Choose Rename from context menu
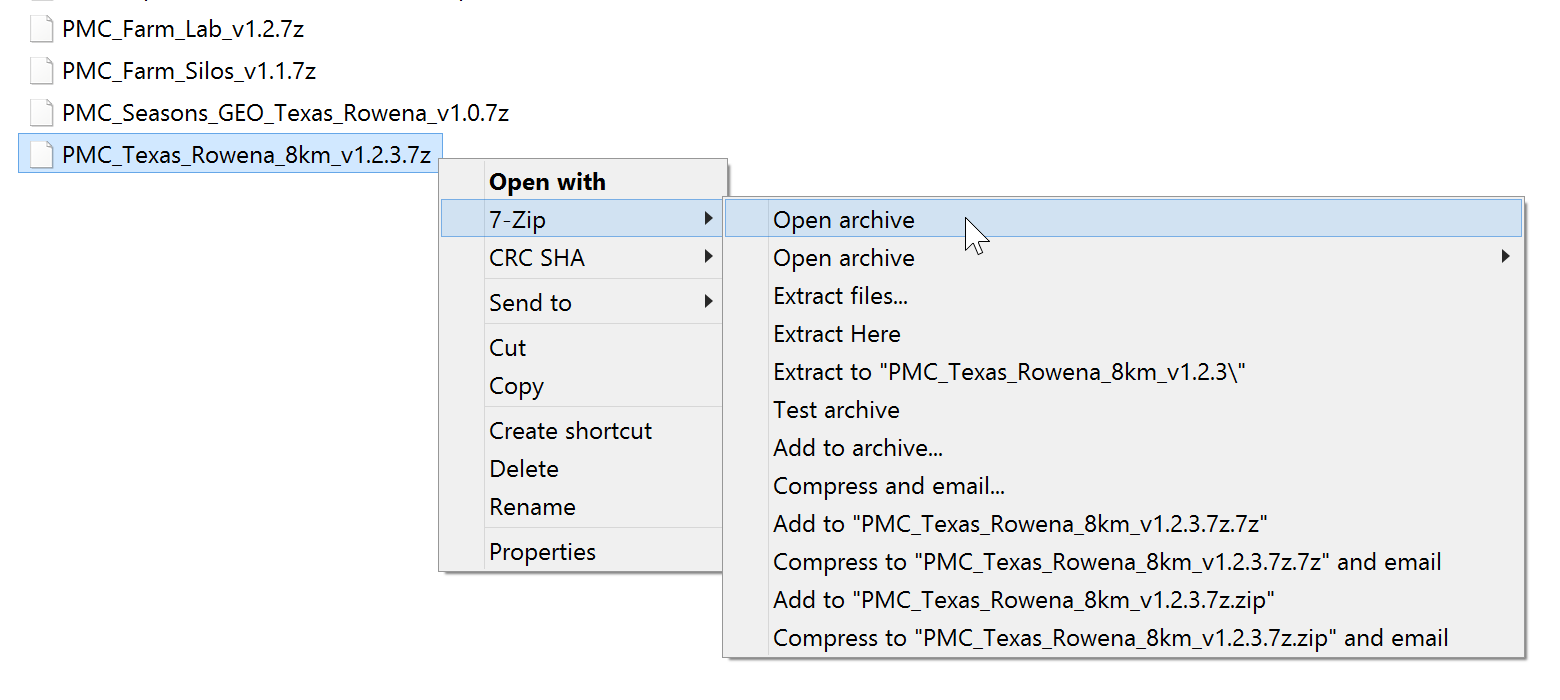This screenshot has width=1560, height=700. (581, 507)
